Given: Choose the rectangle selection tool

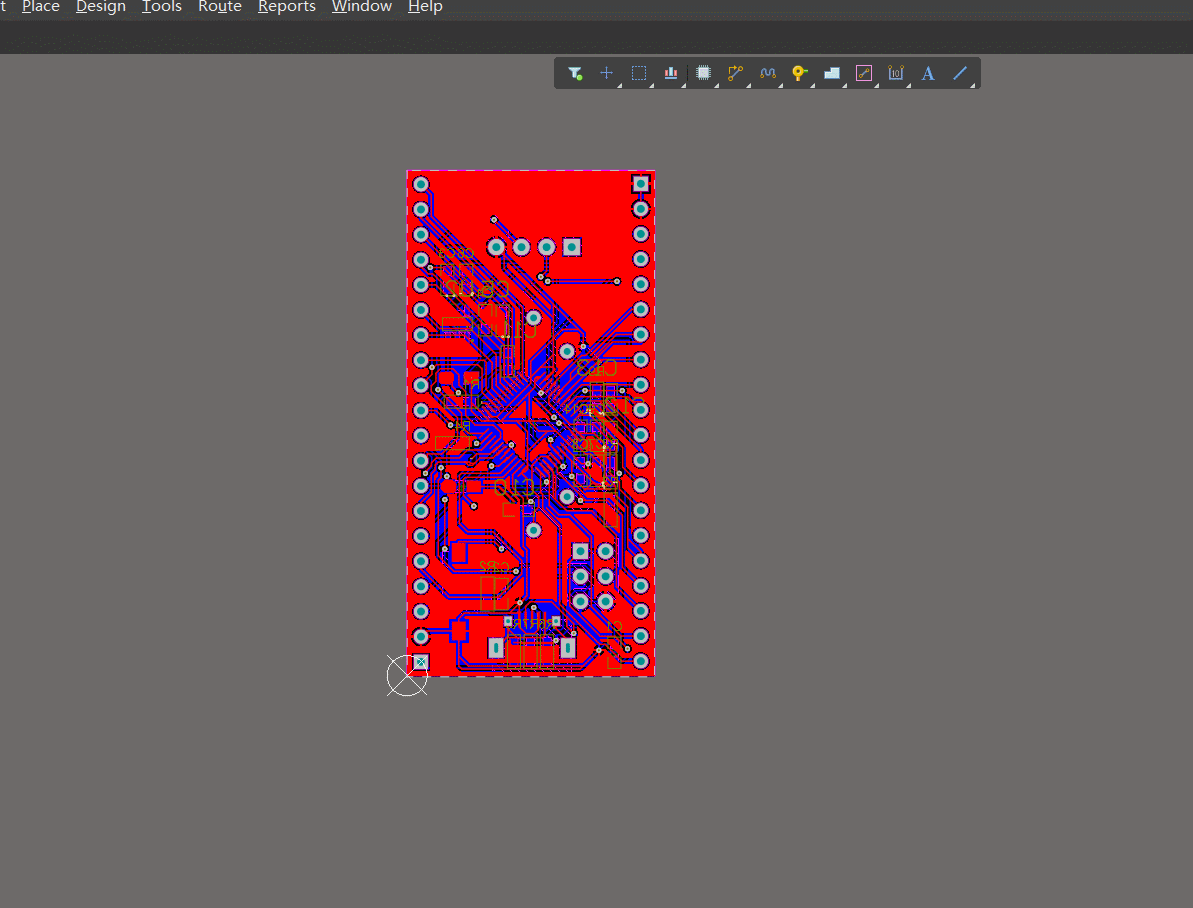Looking at the screenshot, I should (639, 73).
